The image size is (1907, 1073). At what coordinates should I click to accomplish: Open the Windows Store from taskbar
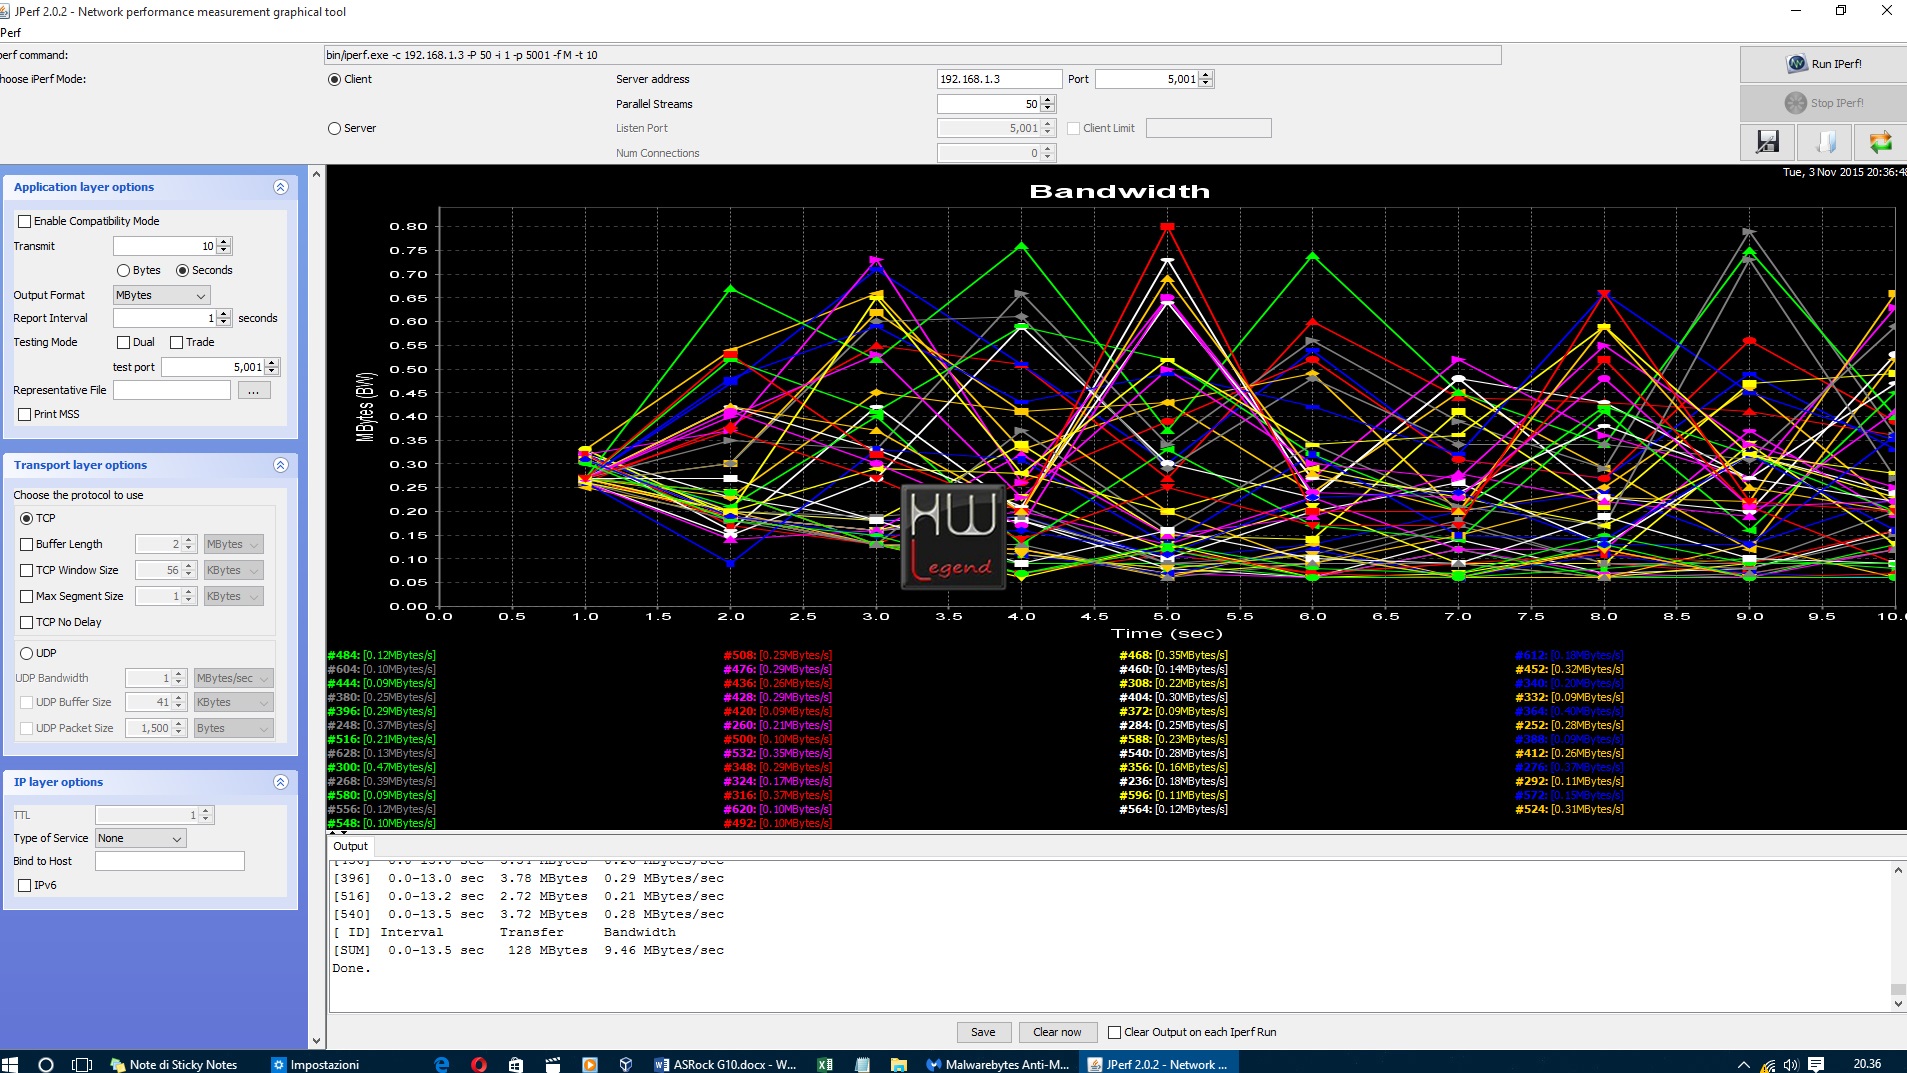click(516, 1064)
